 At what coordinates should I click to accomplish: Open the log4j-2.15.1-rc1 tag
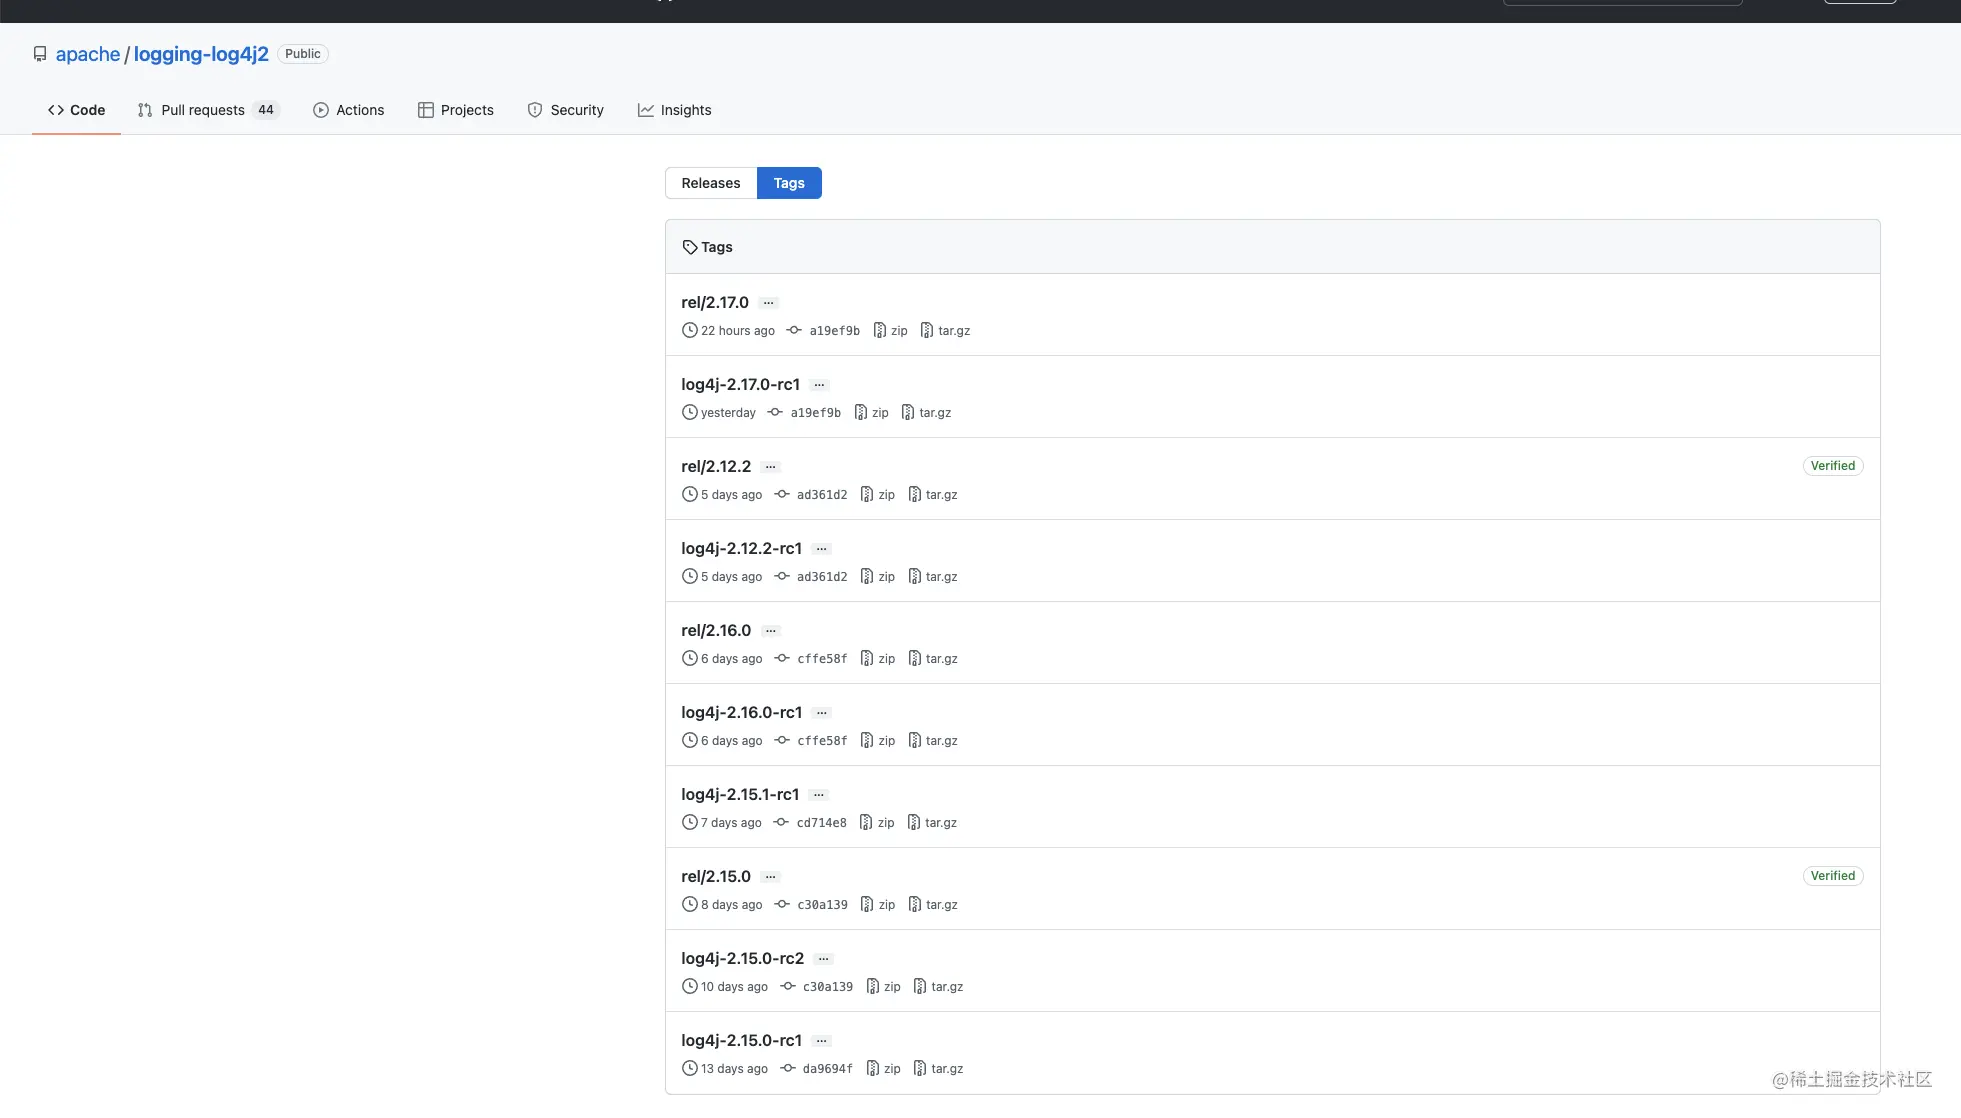(x=740, y=794)
